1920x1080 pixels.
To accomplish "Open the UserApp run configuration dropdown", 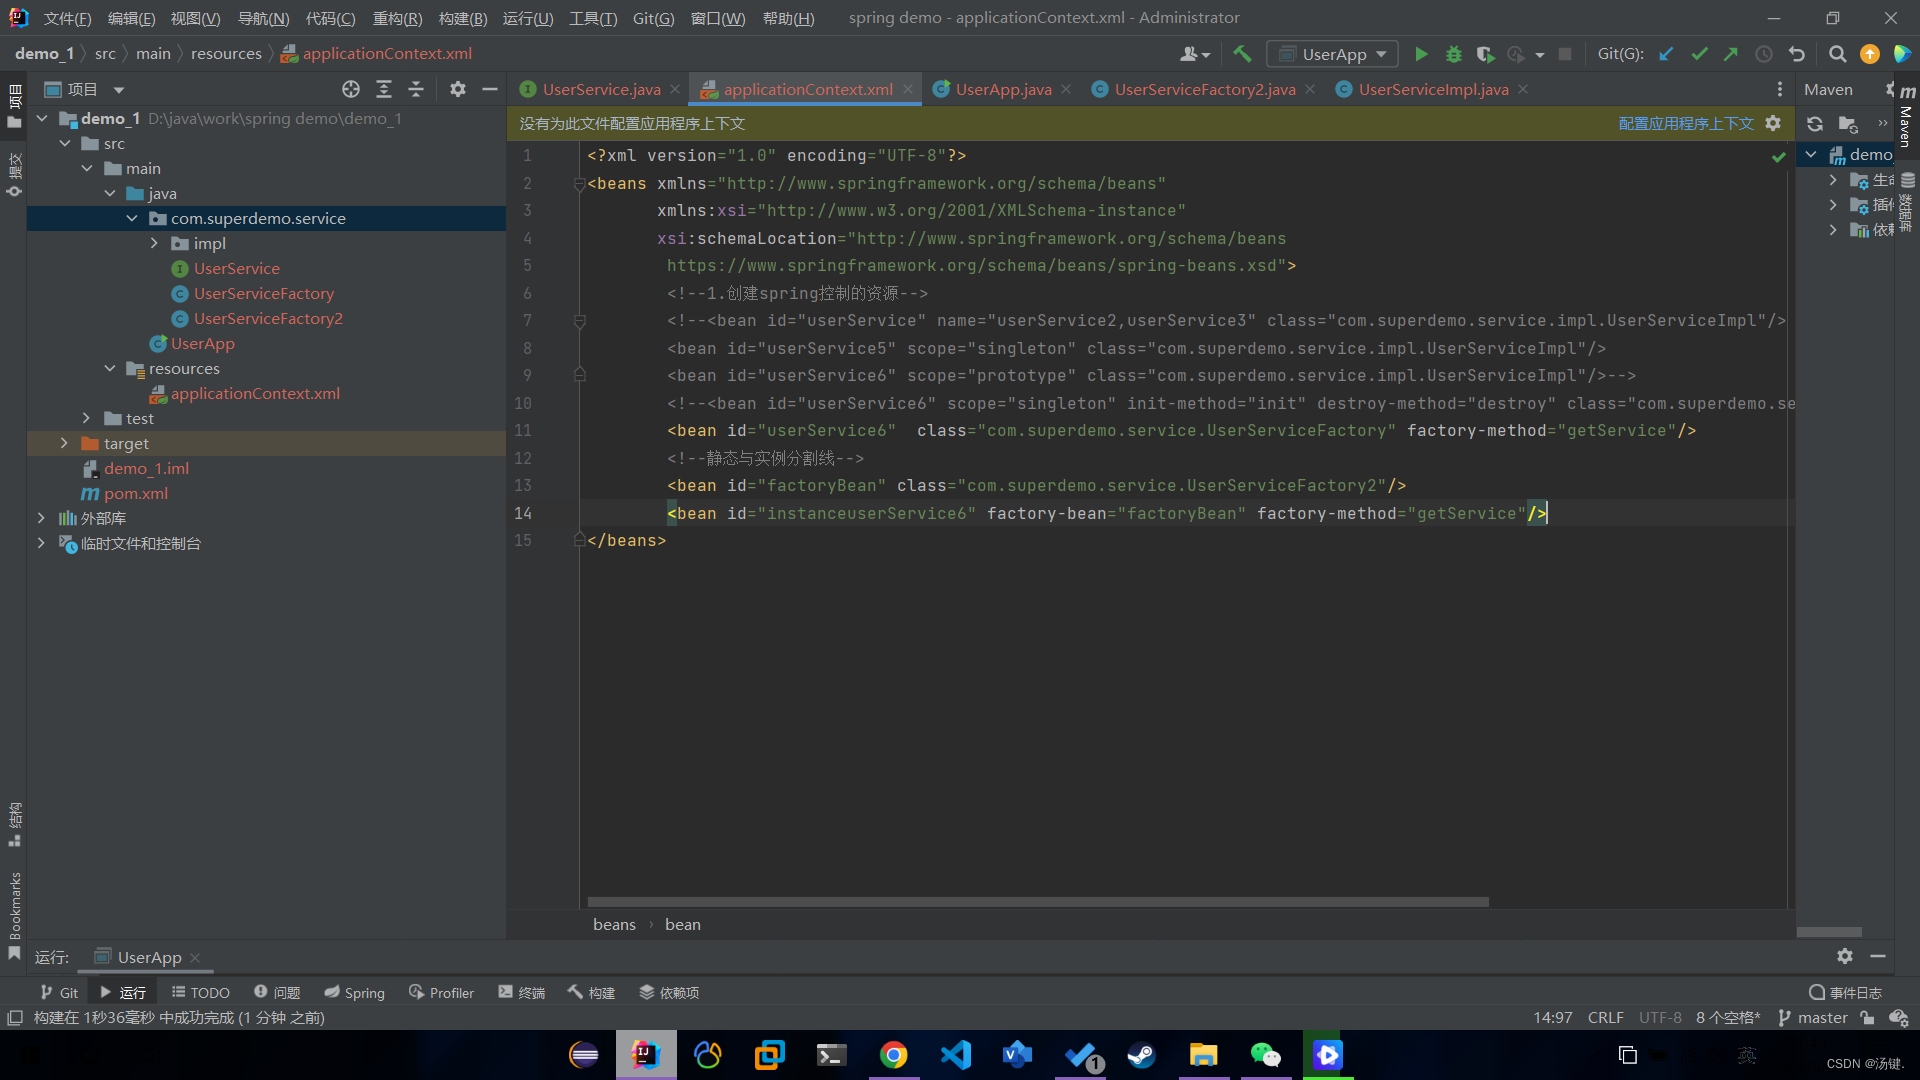I will tap(1333, 54).
